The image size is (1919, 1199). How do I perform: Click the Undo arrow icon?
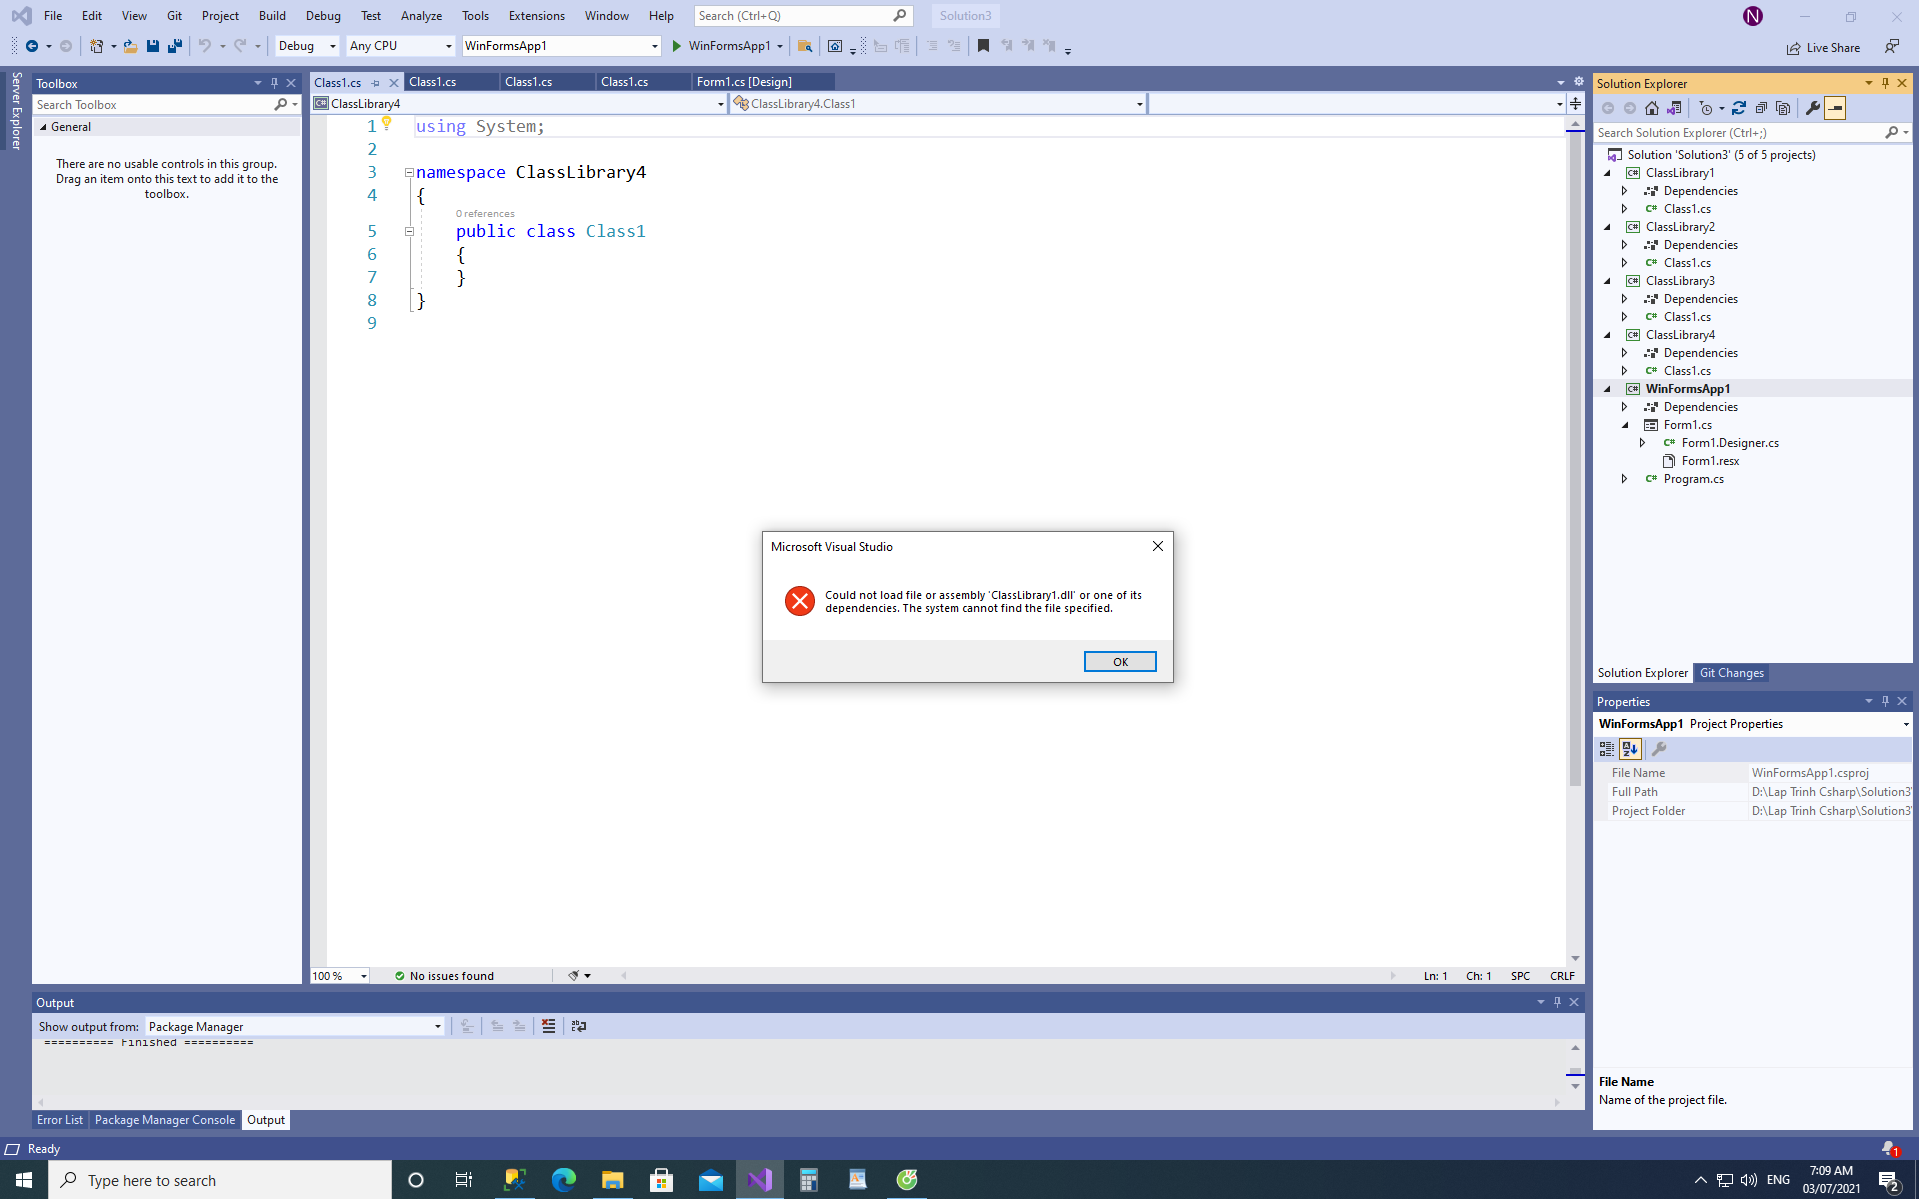pos(205,46)
